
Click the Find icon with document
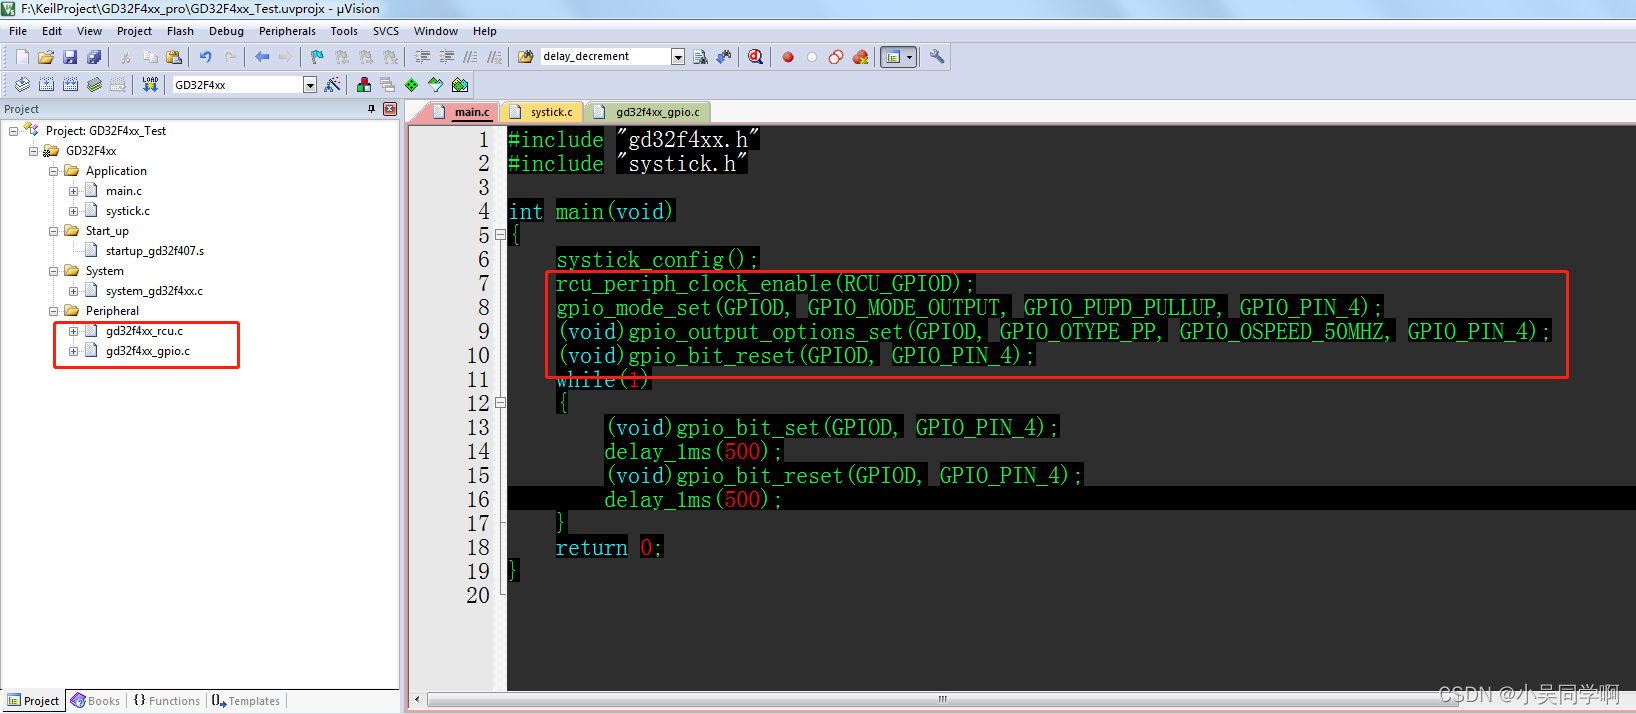coord(700,57)
